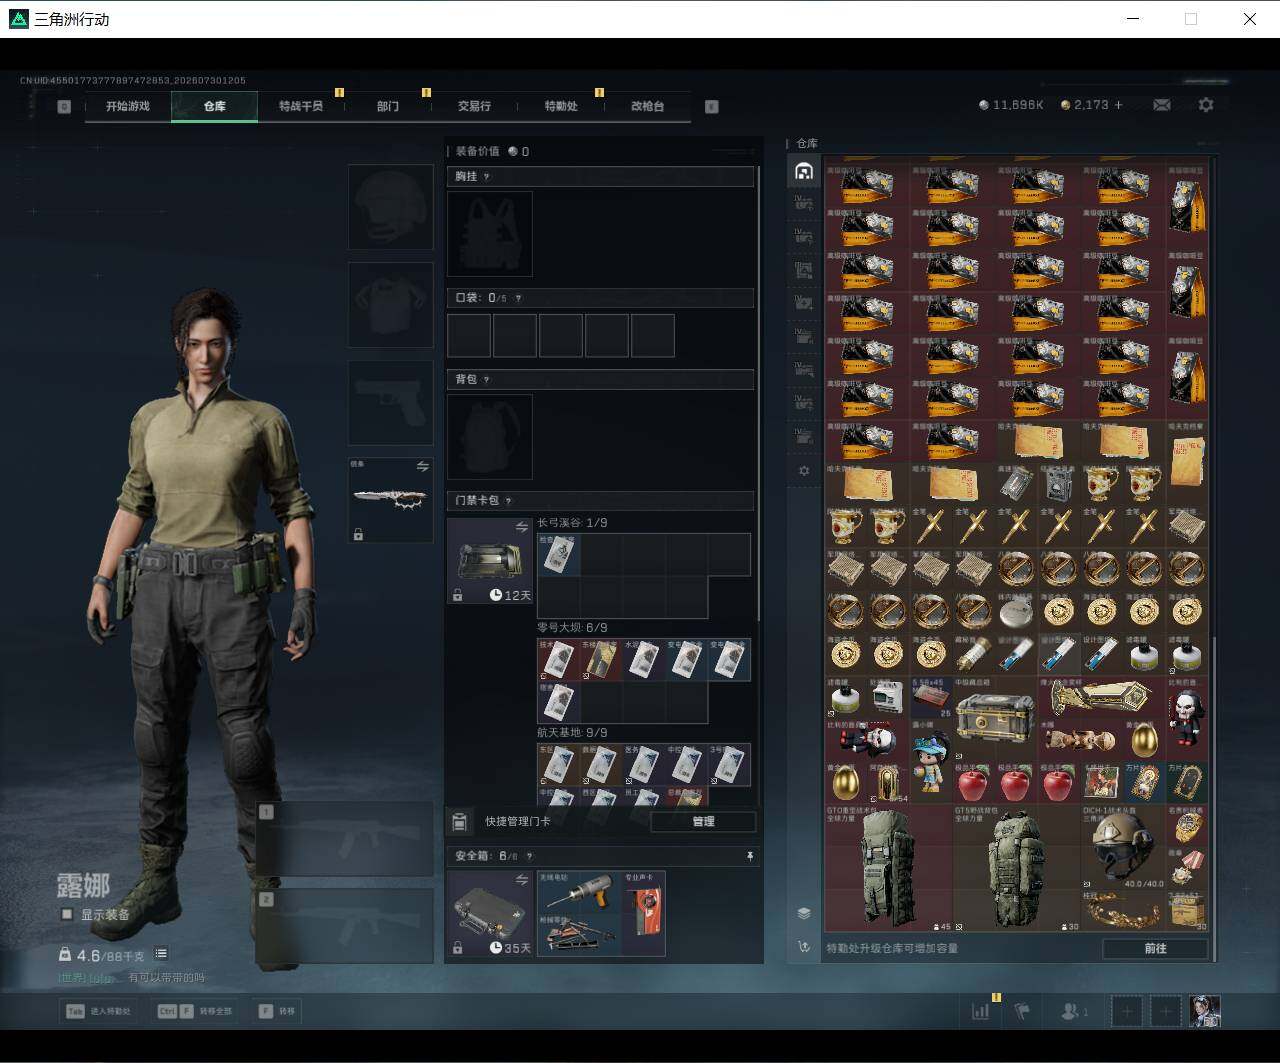Select the keycard under 长弓溪谷

tap(558, 554)
